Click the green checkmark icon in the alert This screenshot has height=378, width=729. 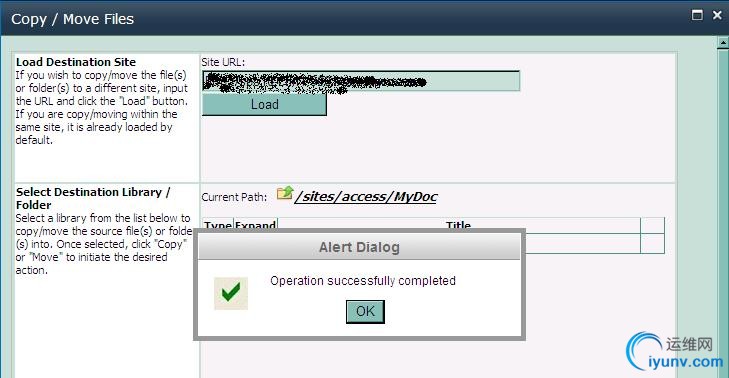(231, 293)
